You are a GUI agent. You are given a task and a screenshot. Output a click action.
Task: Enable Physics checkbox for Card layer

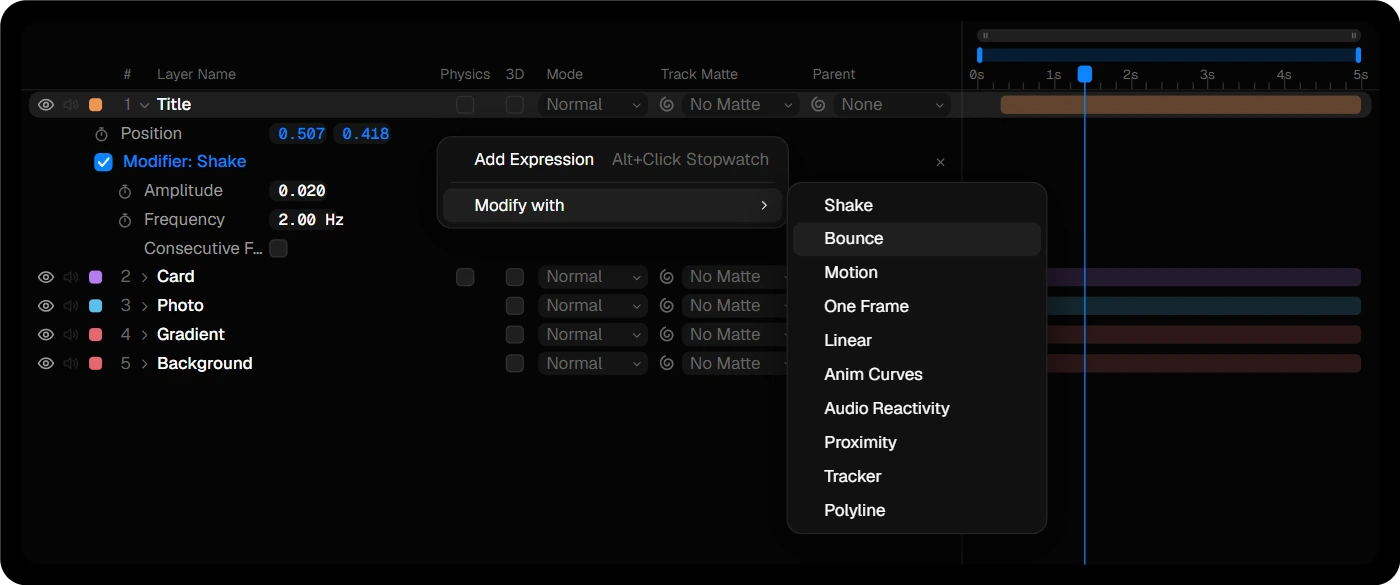pyautogui.click(x=465, y=277)
